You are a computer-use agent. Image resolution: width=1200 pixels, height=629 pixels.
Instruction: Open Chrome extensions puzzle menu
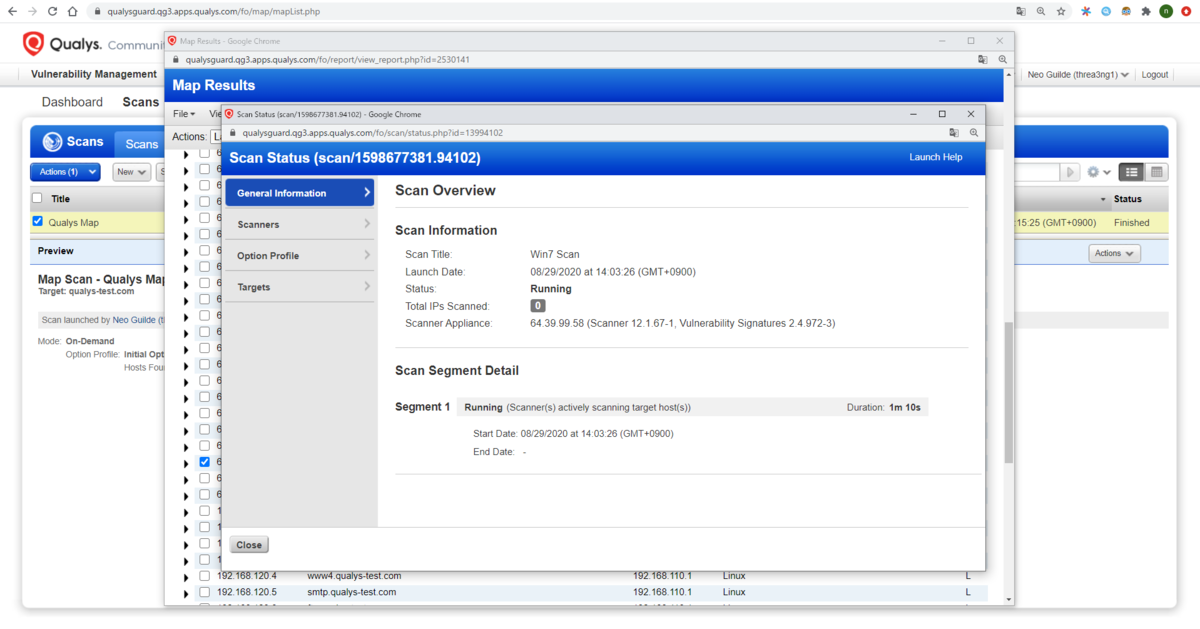pyautogui.click(x=1146, y=12)
